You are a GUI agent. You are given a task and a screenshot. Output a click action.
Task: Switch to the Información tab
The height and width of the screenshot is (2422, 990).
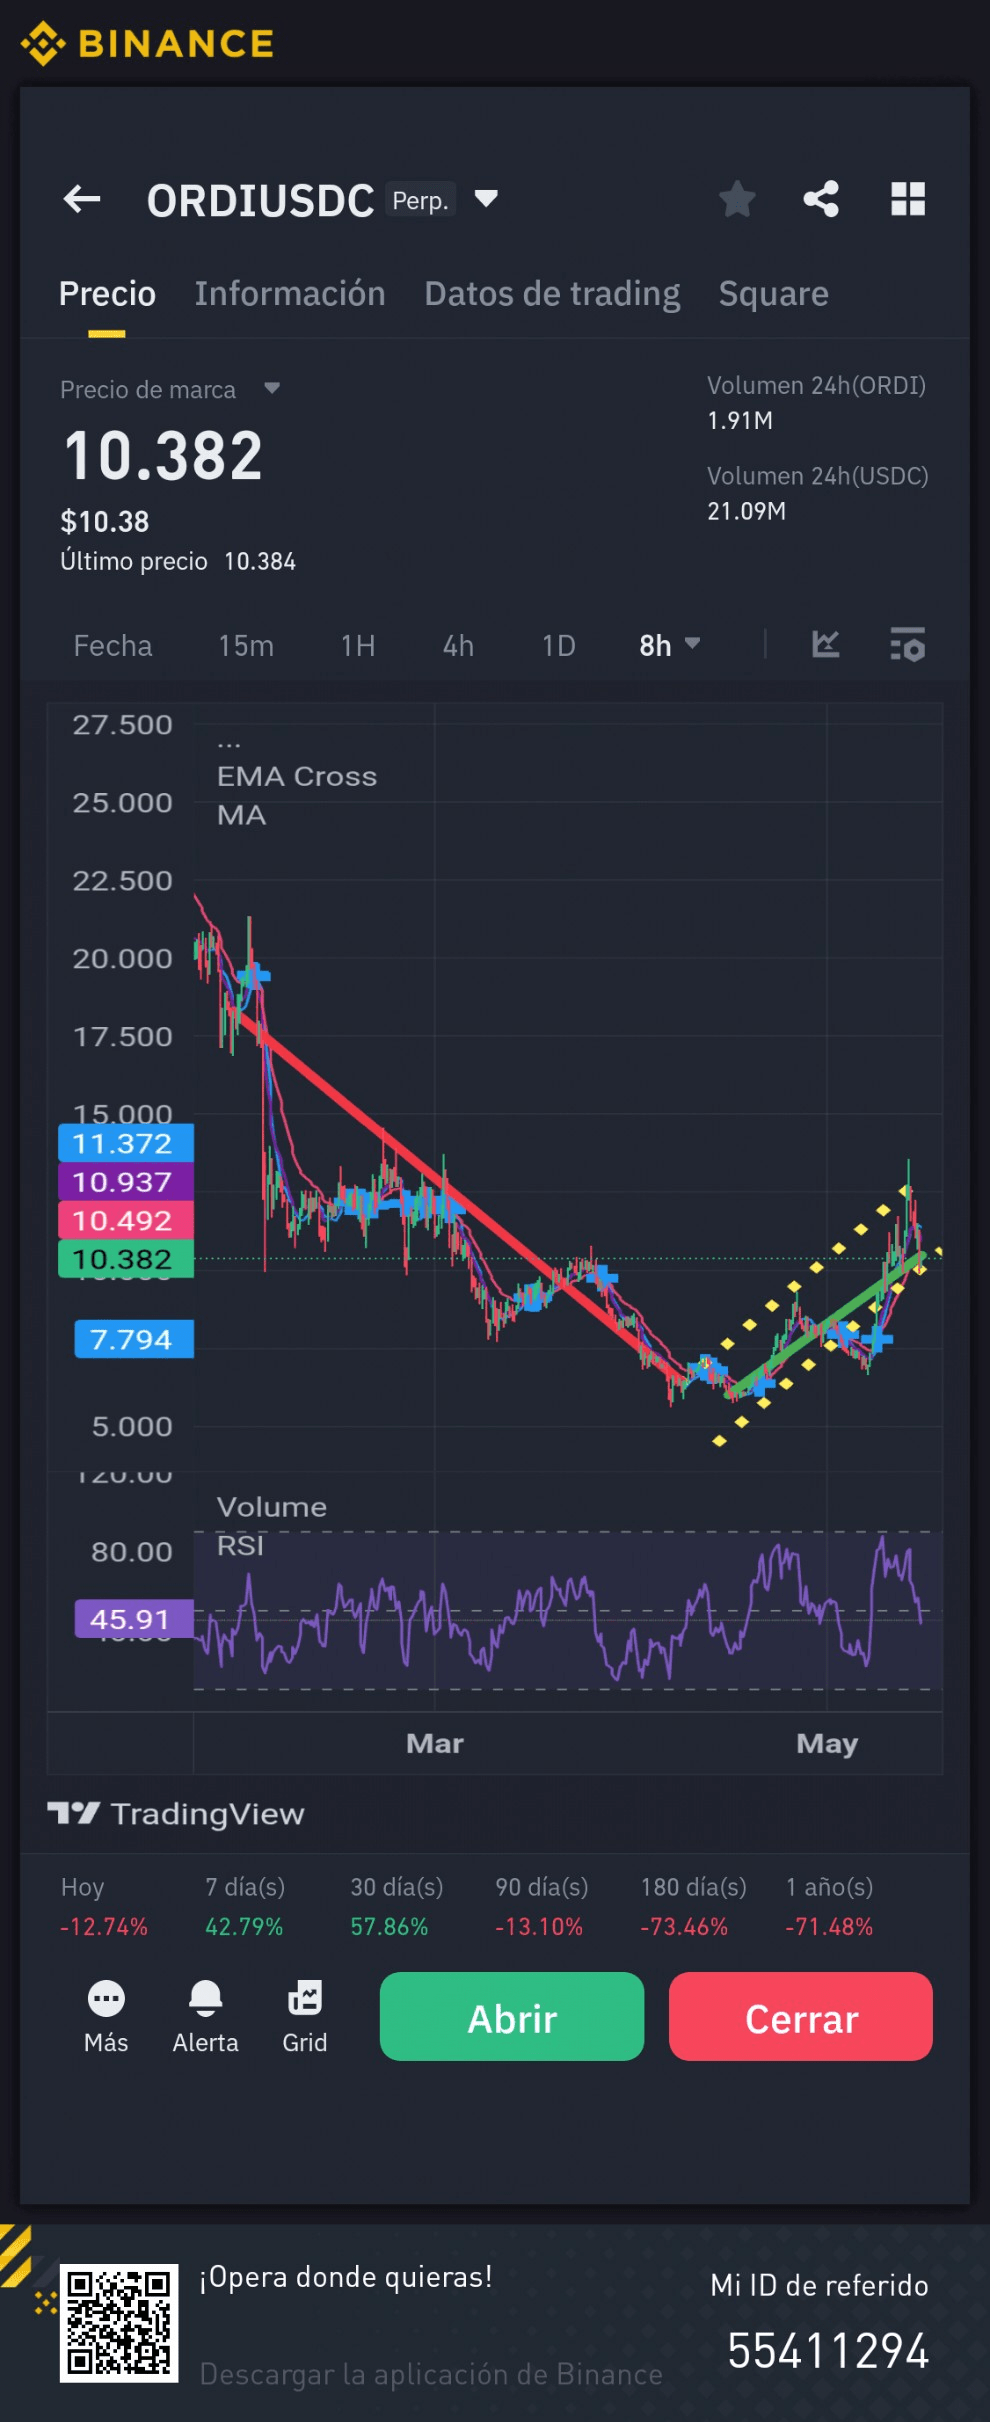coord(290,294)
